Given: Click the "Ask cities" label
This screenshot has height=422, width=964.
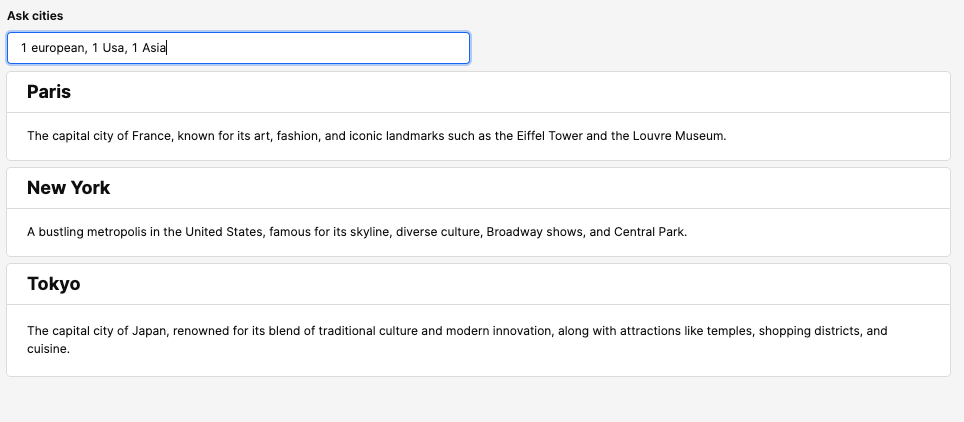Looking at the screenshot, I should coord(35,16).
